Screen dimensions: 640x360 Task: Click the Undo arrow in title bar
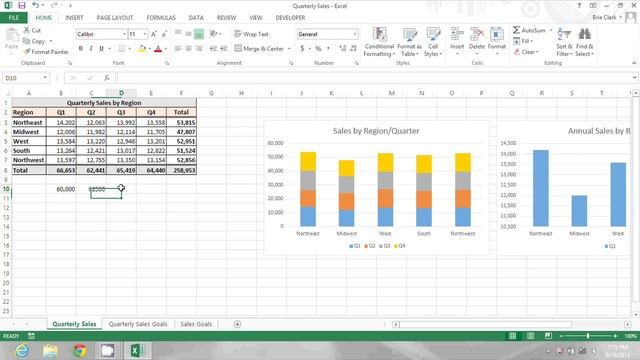point(36,5)
